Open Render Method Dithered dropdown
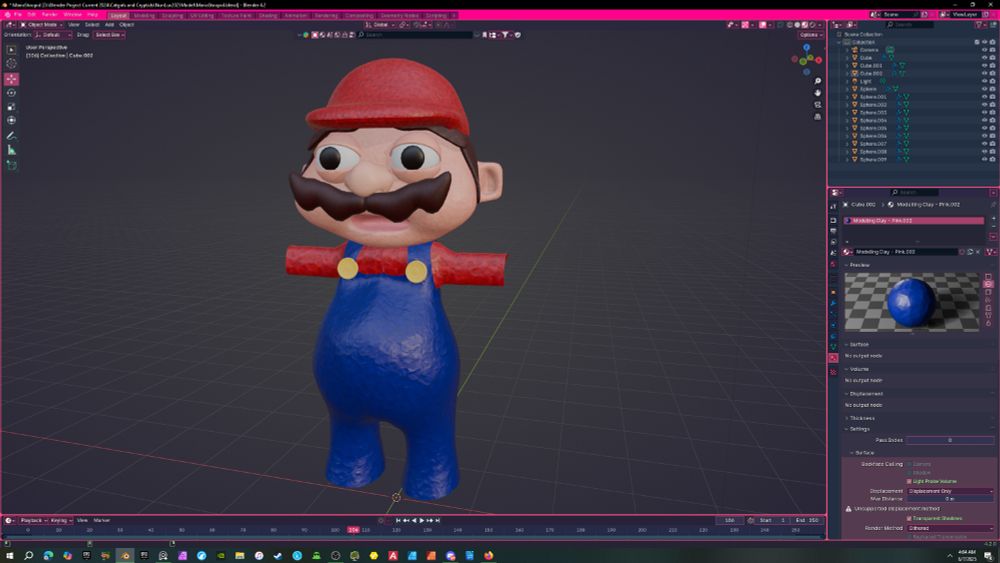Image resolution: width=1000 pixels, height=563 pixels. 950,528
